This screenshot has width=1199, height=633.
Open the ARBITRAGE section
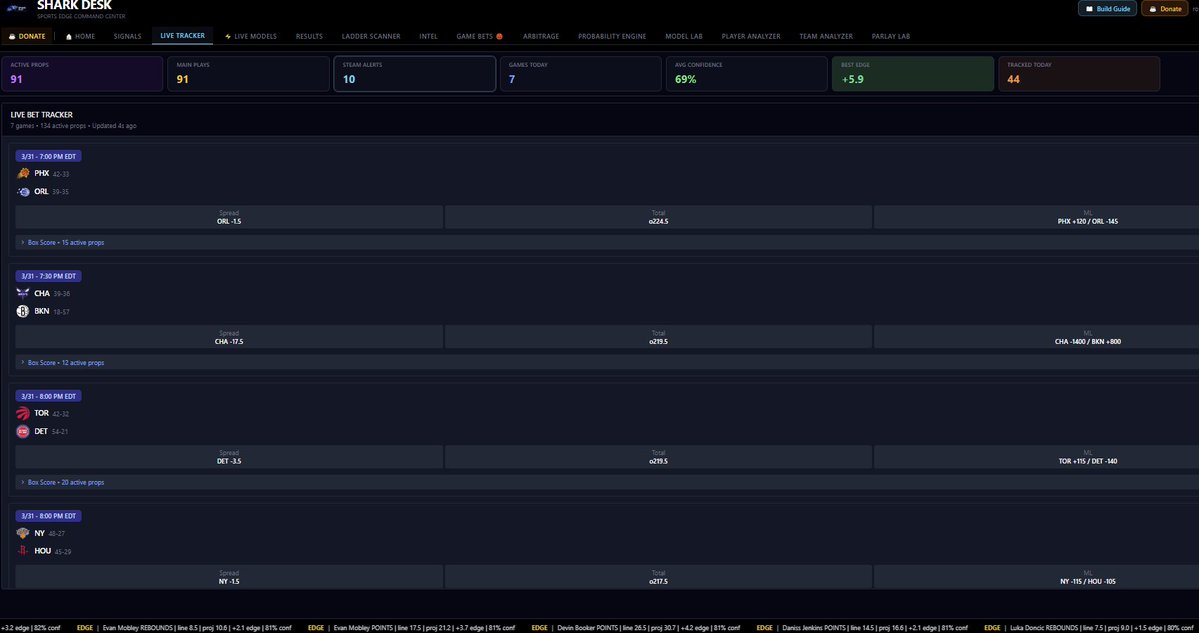[x=538, y=34]
